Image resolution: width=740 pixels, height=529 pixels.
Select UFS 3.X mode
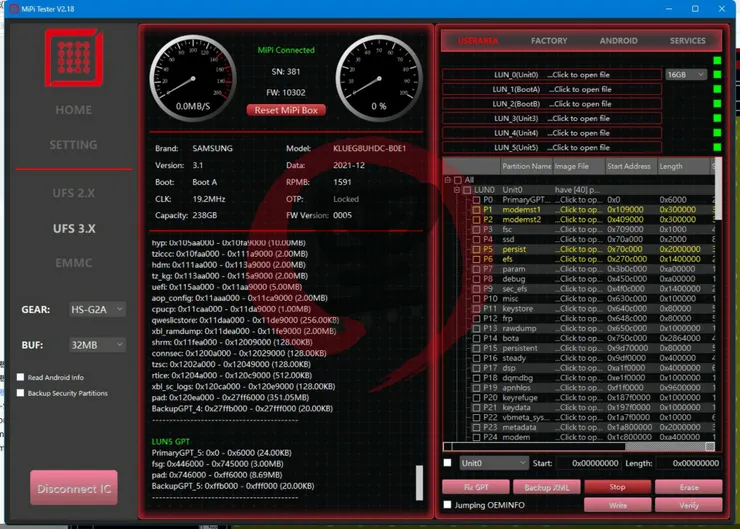coord(74,228)
